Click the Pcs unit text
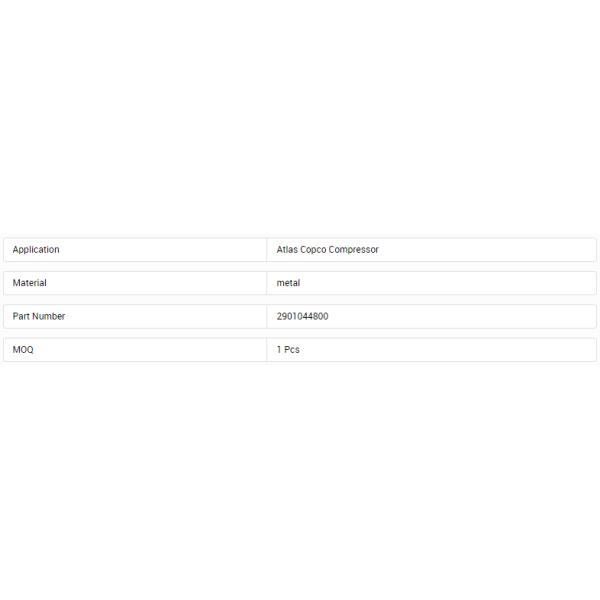The height and width of the screenshot is (600, 600). 291,350
